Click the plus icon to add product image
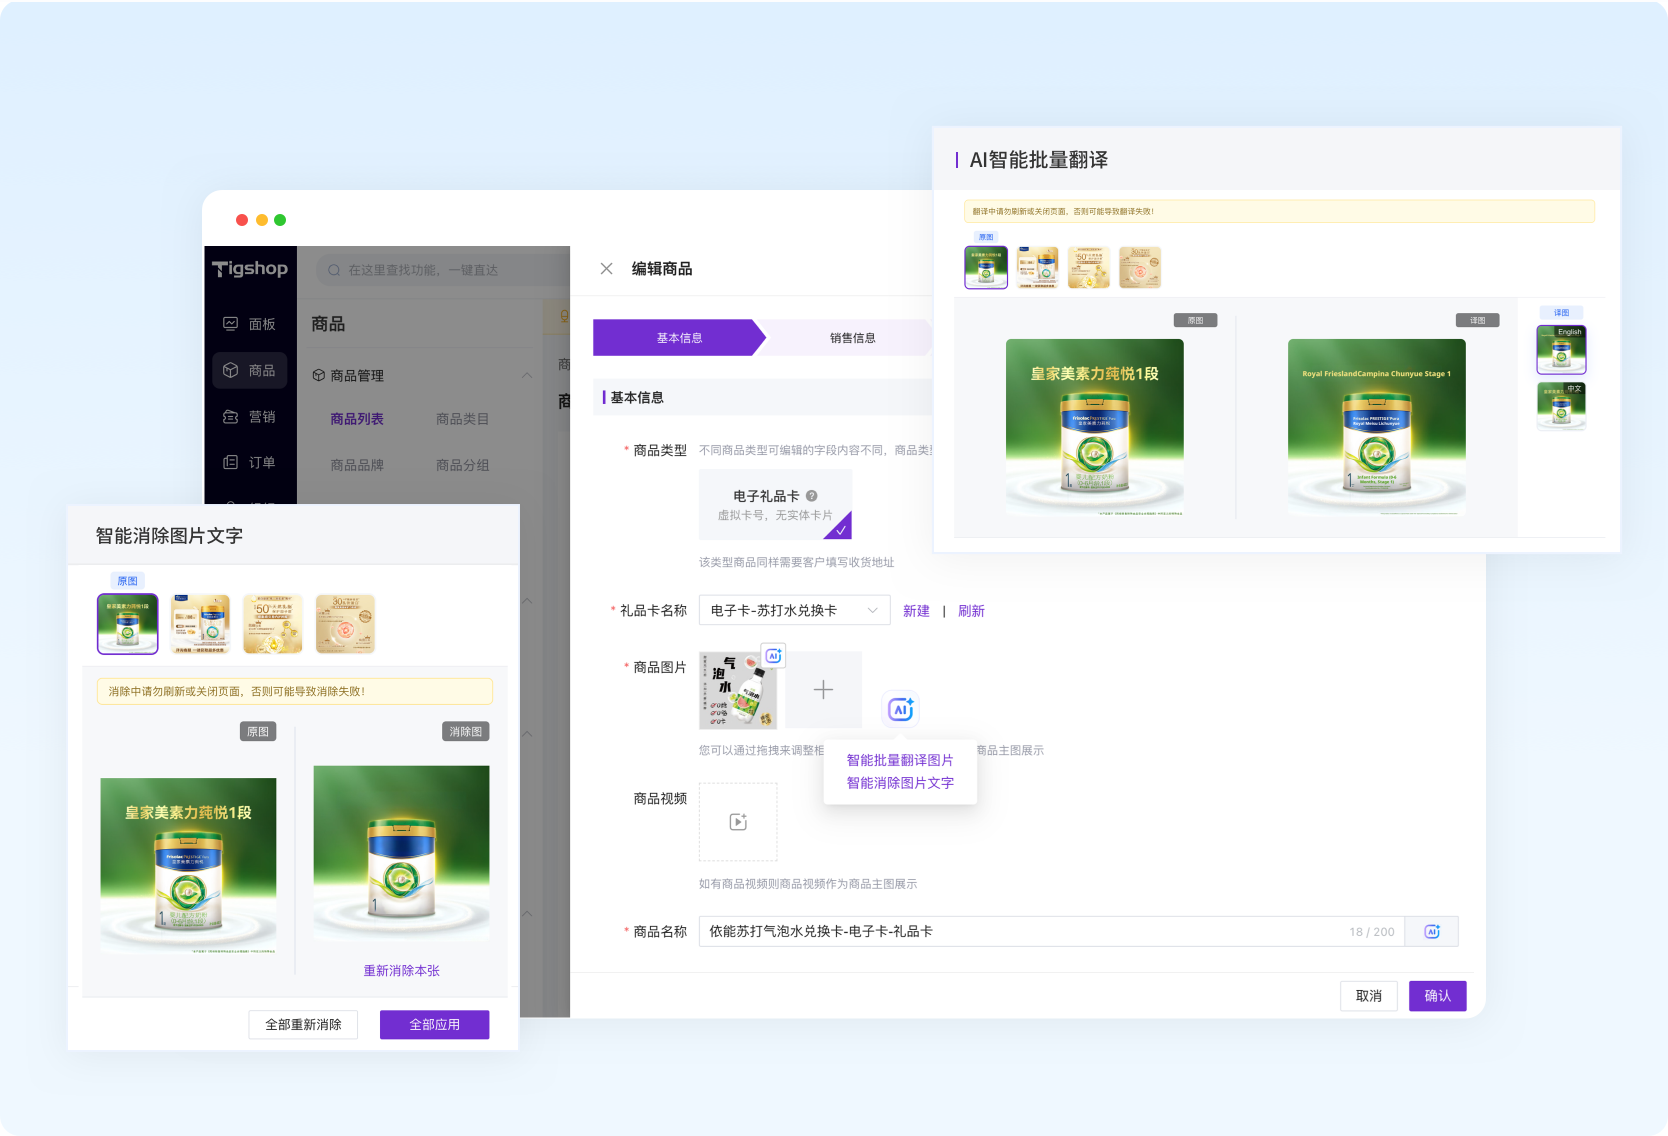This screenshot has width=1668, height=1136. [x=823, y=690]
